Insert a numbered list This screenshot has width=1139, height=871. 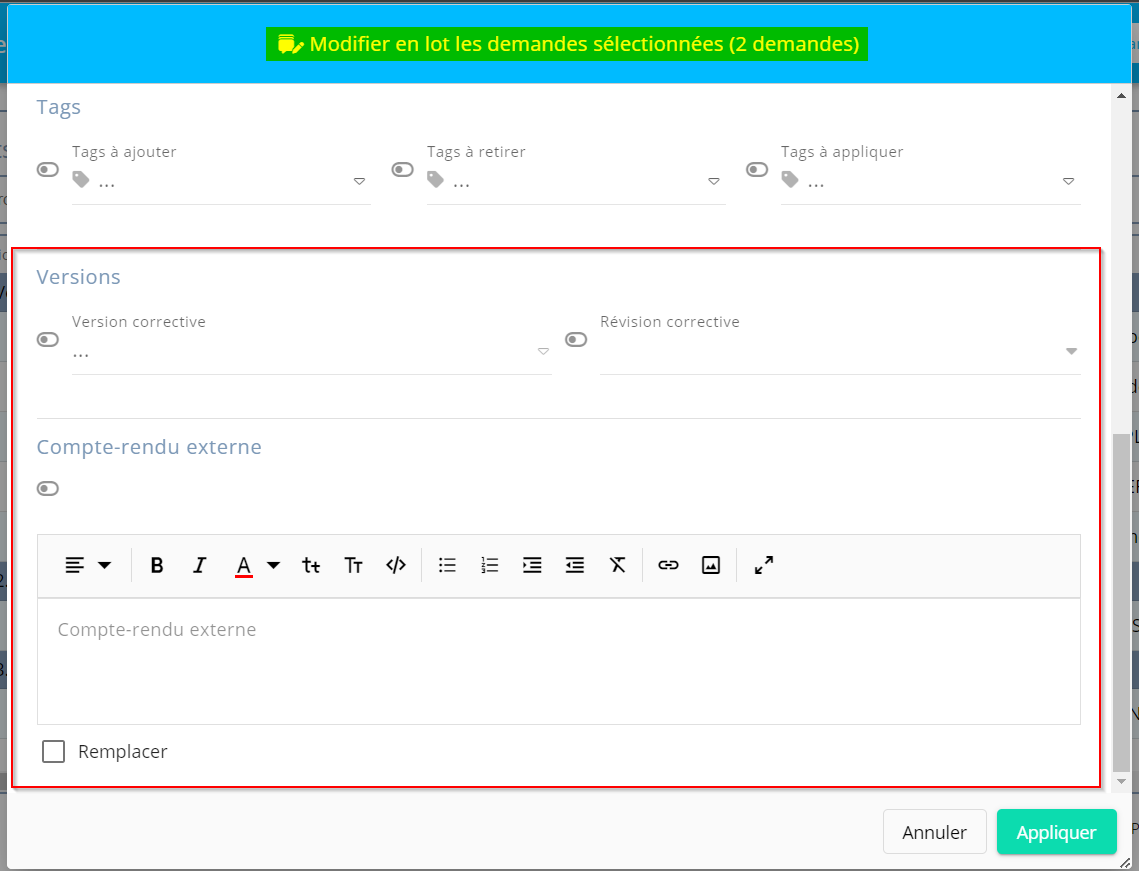coord(490,565)
